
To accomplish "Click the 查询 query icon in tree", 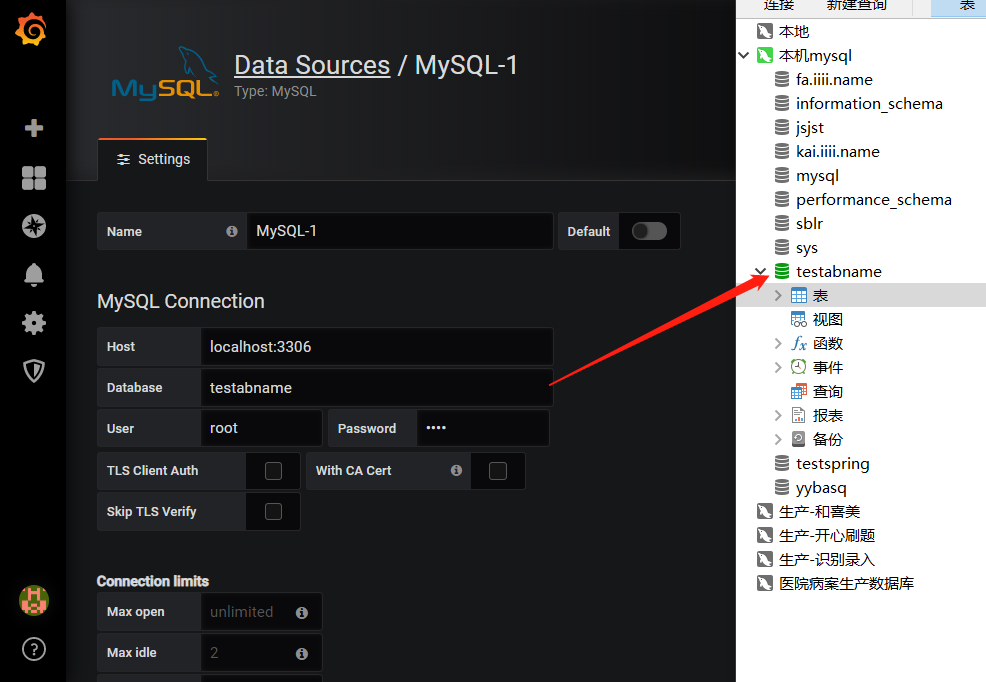I will pyautogui.click(x=799, y=391).
